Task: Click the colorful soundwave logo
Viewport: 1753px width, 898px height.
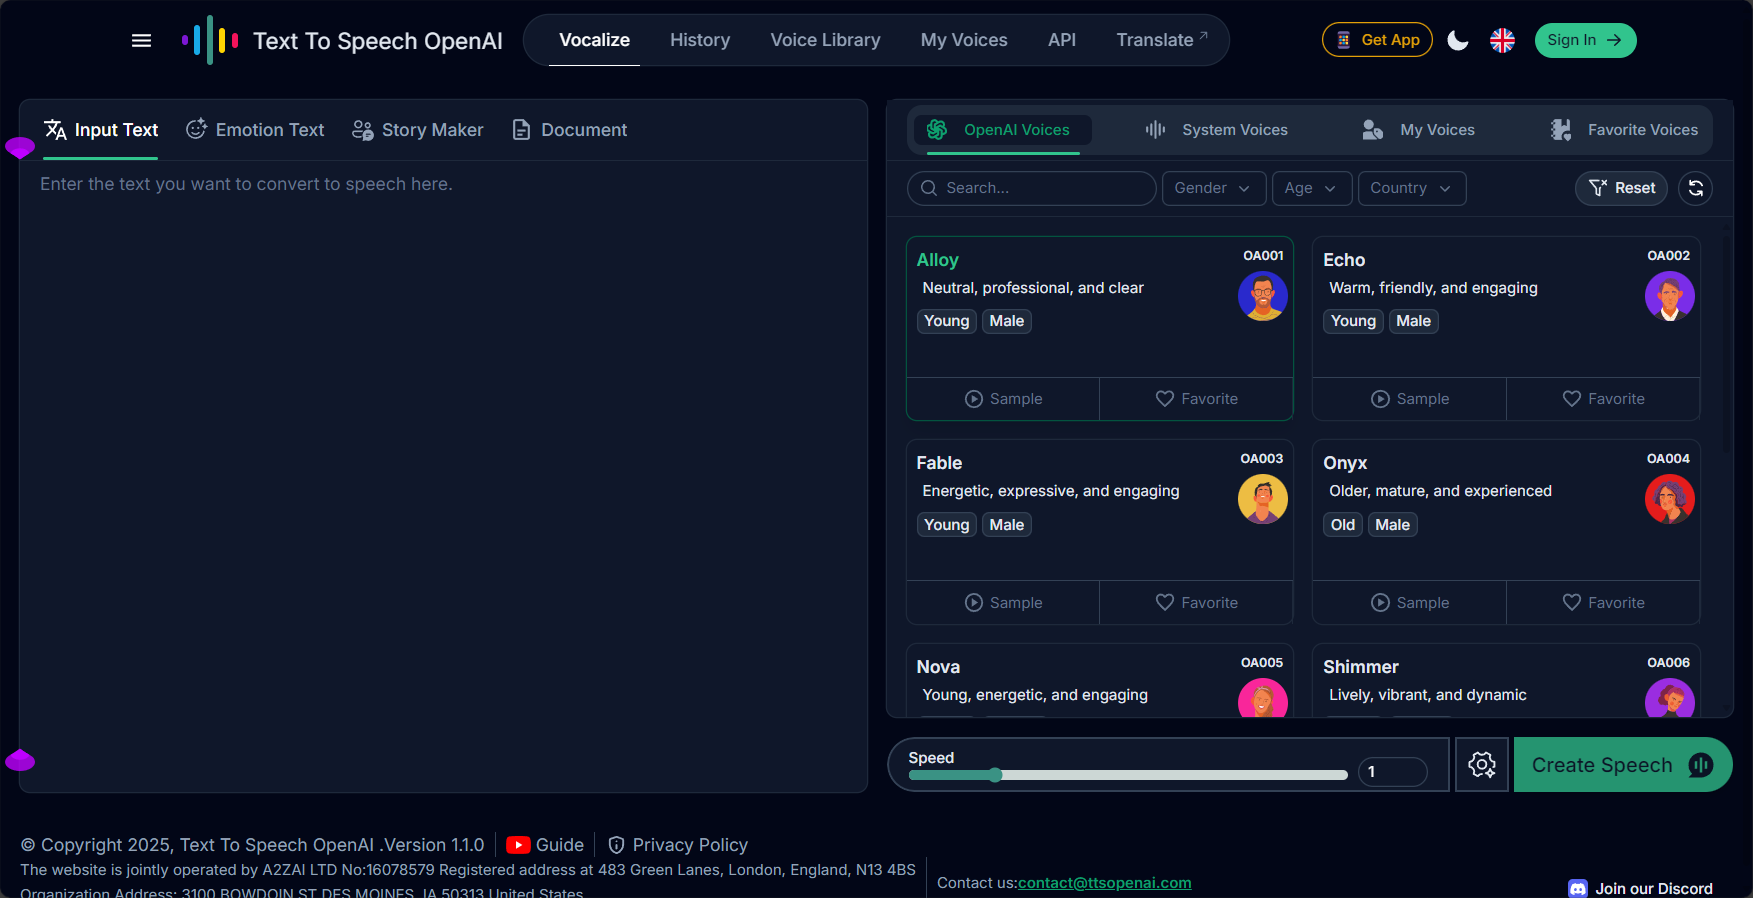Action: tap(210, 40)
